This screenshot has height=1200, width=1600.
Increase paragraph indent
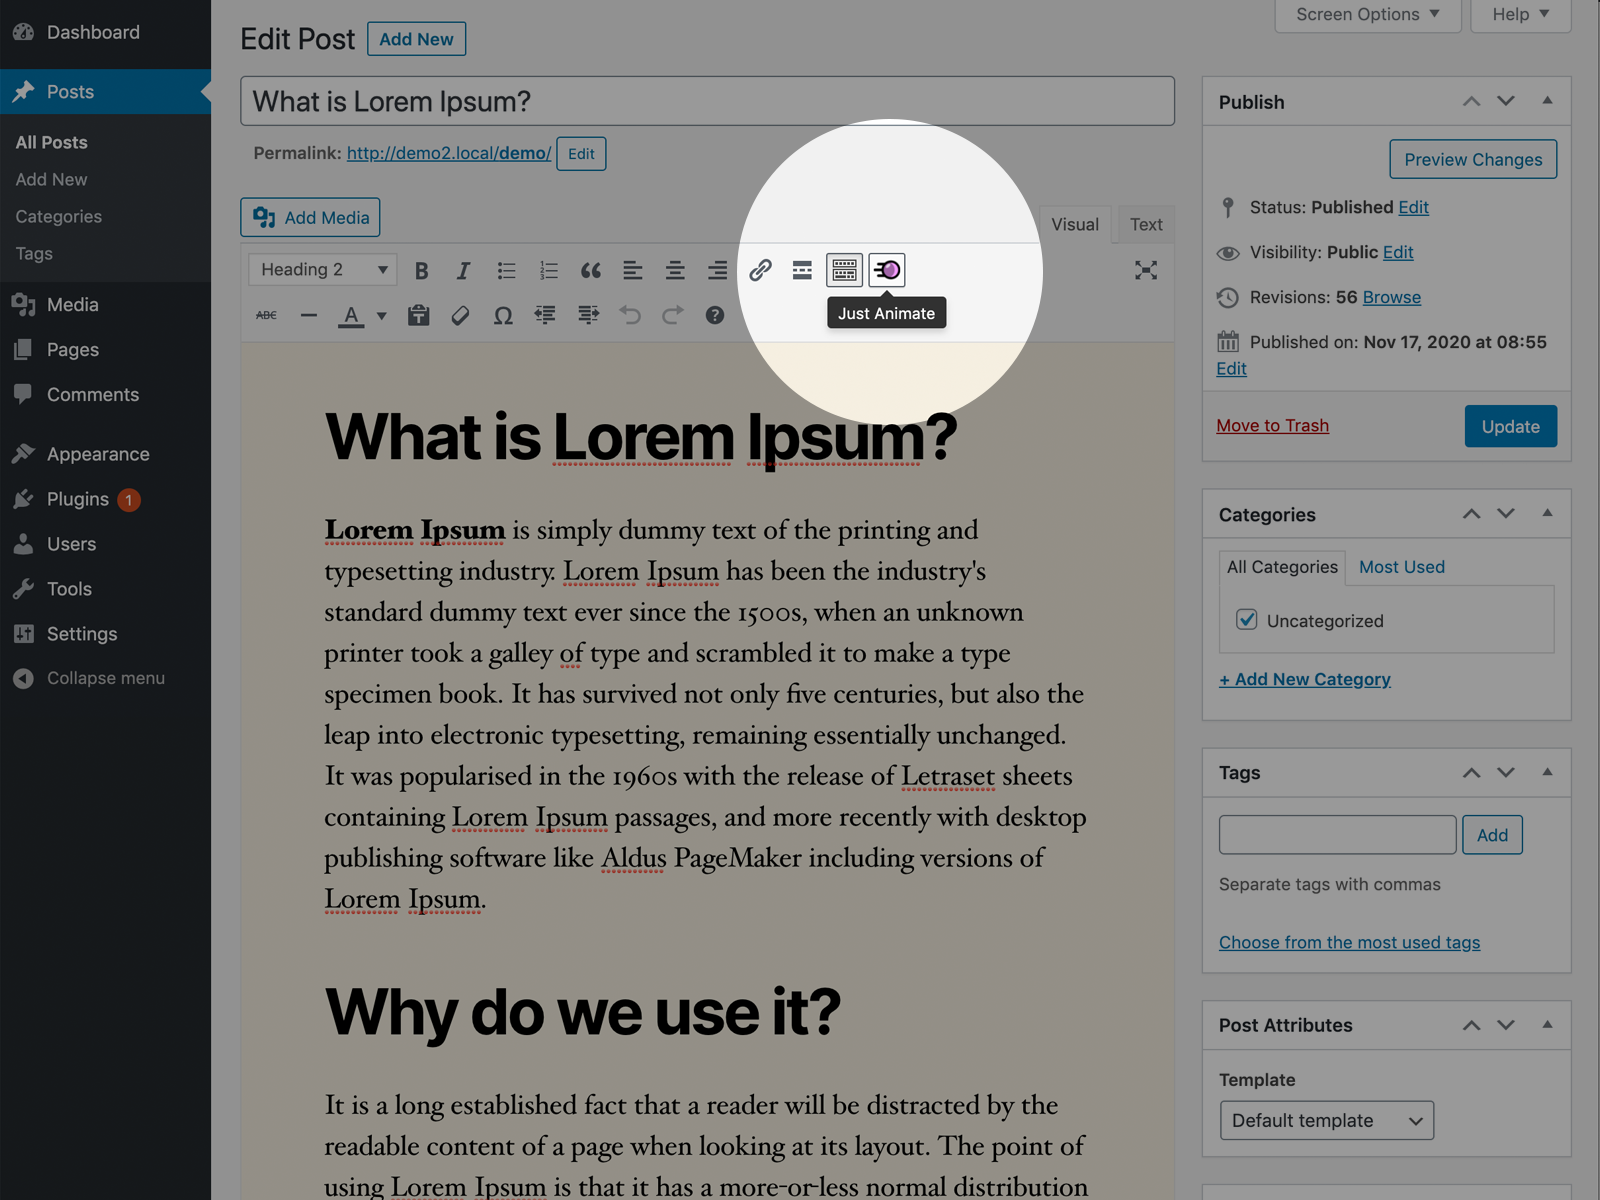[588, 315]
